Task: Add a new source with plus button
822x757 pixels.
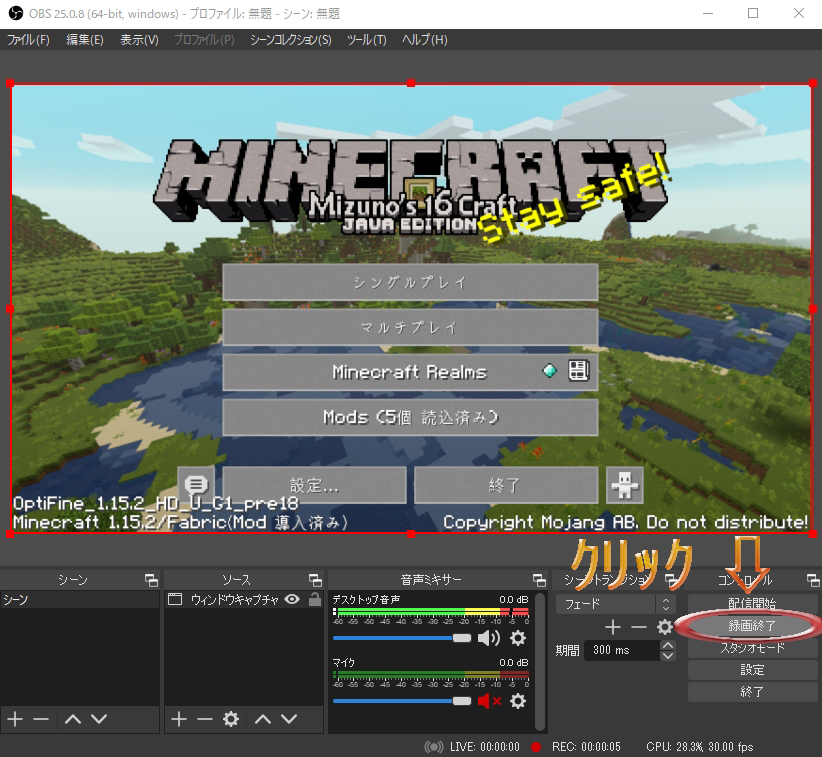Action: pyautogui.click(x=179, y=719)
